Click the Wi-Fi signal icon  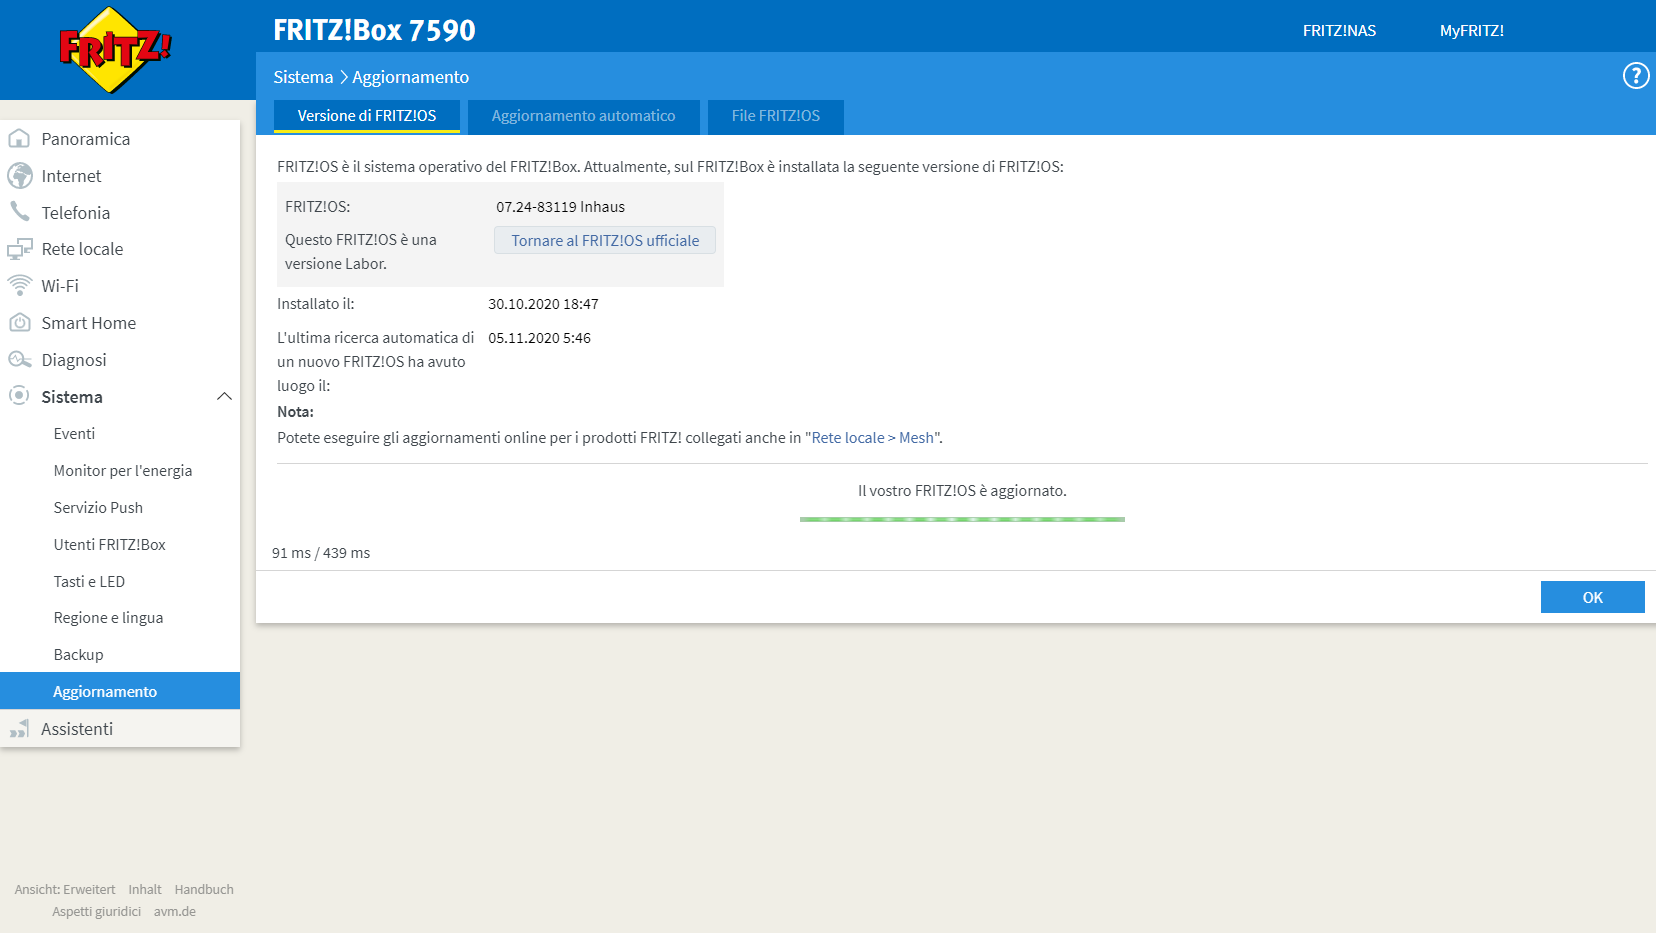tap(19, 286)
